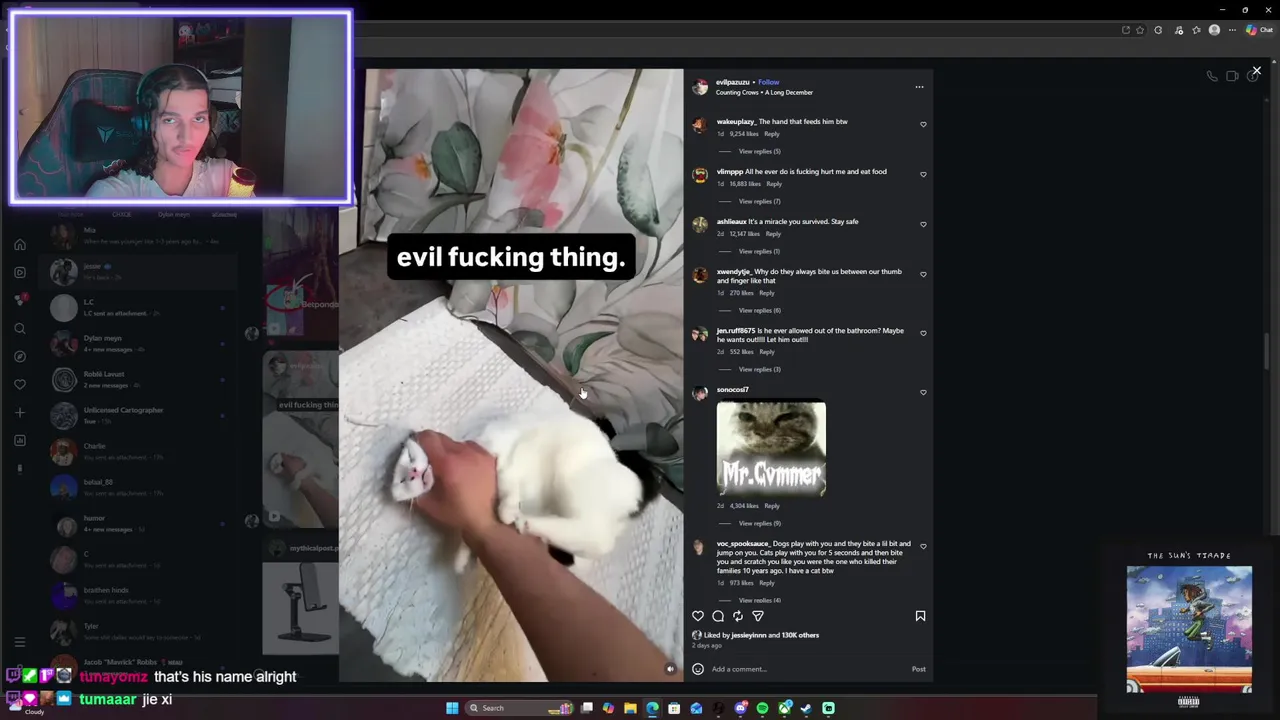The image size is (1280, 720).
Task: Expand View replies (1) under ashlieaux
Action: pyautogui.click(x=759, y=251)
